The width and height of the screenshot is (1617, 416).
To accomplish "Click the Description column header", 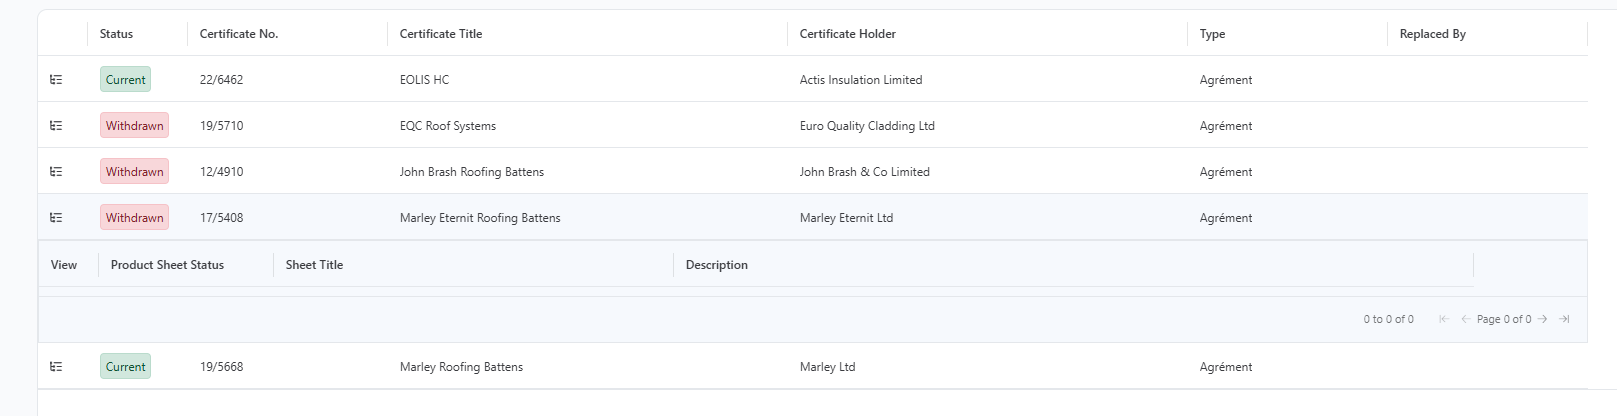I will [717, 265].
